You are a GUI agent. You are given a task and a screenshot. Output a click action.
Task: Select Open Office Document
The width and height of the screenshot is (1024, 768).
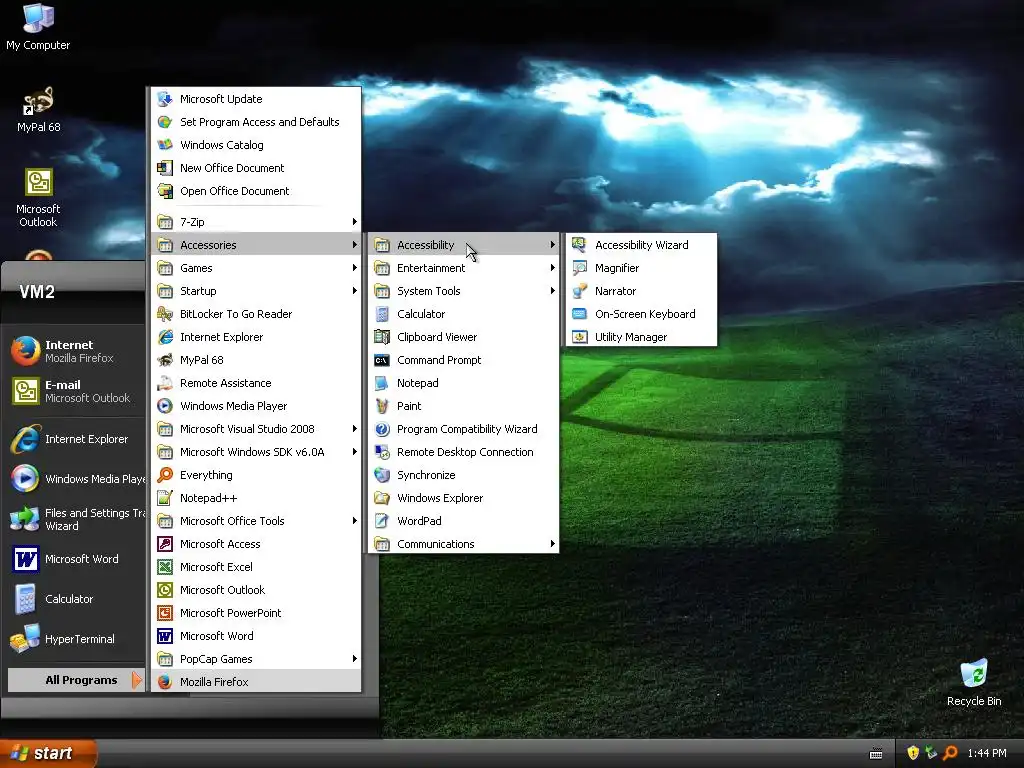(256, 191)
